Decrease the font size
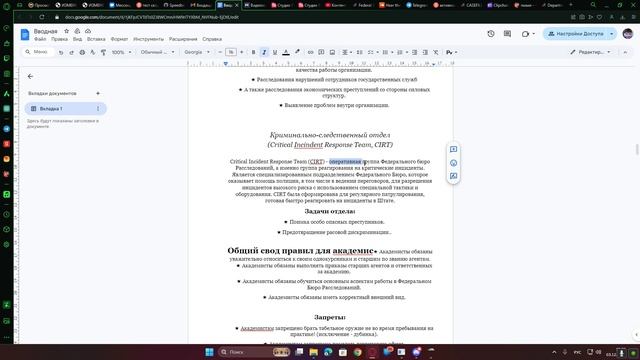Image resolution: width=640 pixels, height=360 pixels. coord(220,52)
